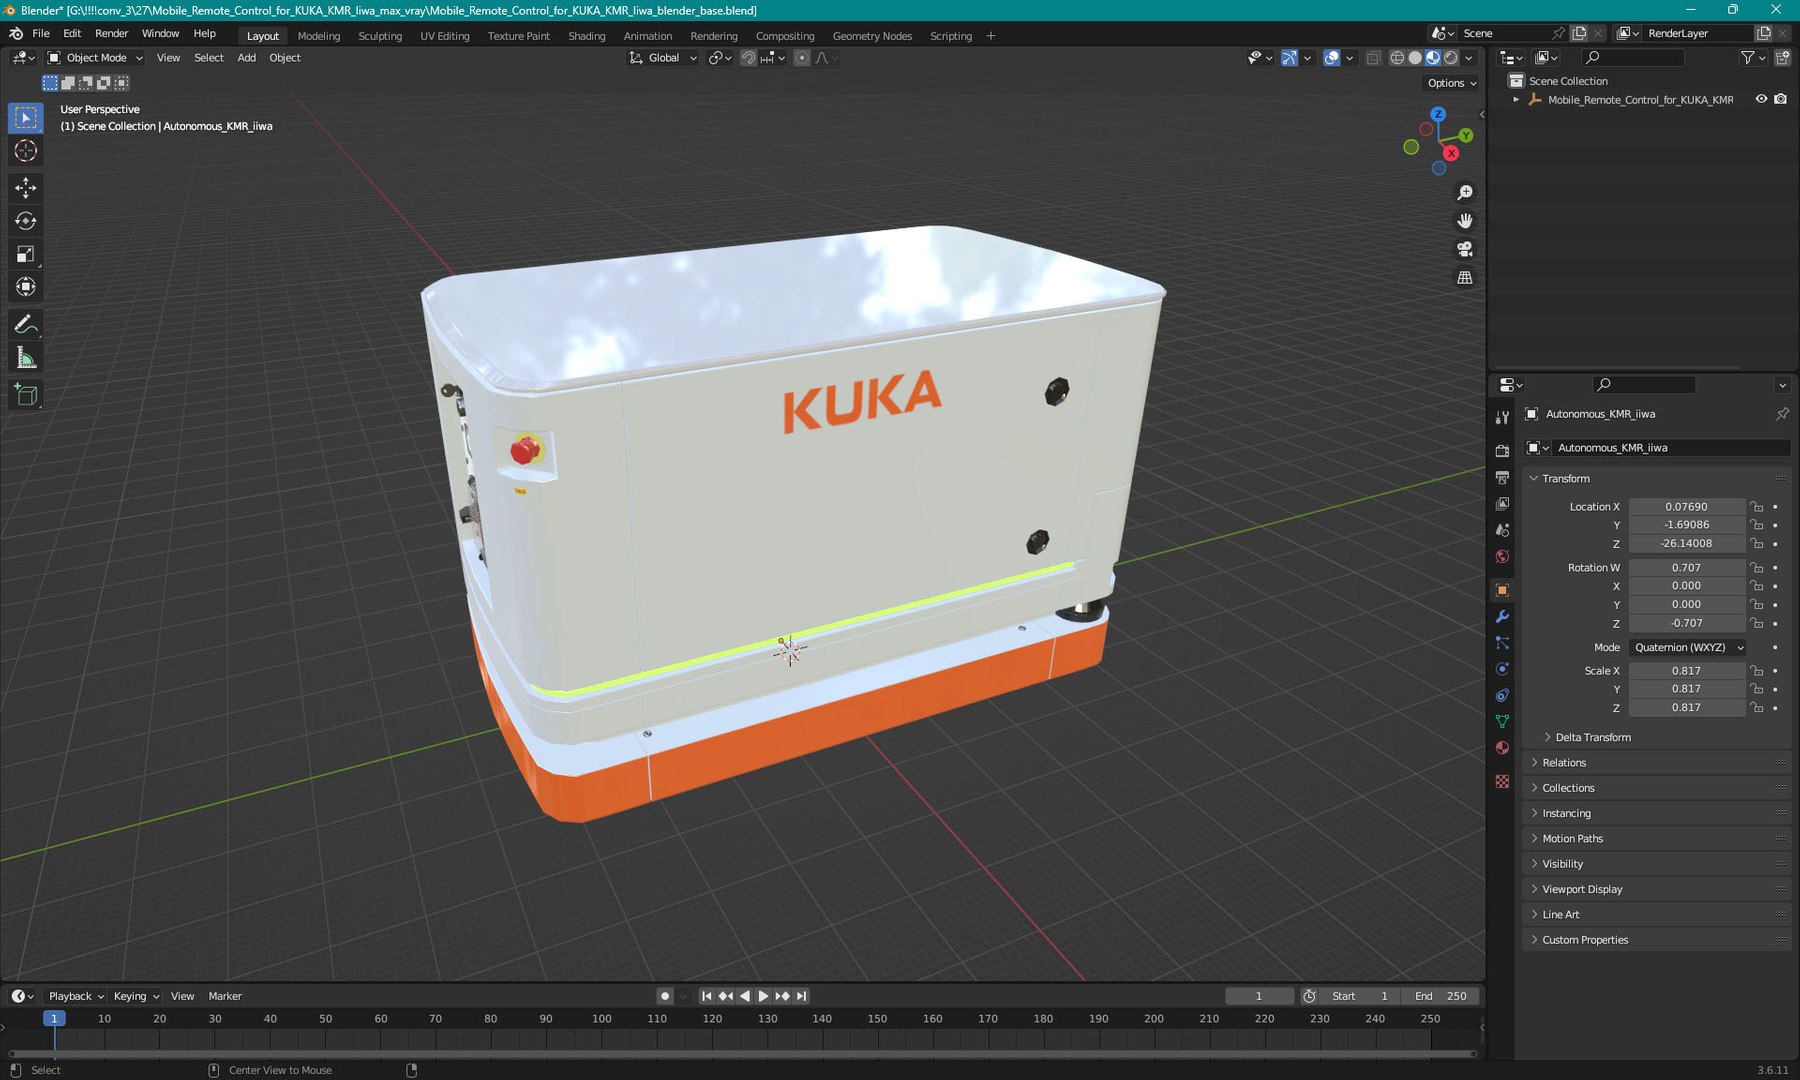Open the Material properties tab
Viewport: 1800px width, 1080px height.
coord(1502,748)
